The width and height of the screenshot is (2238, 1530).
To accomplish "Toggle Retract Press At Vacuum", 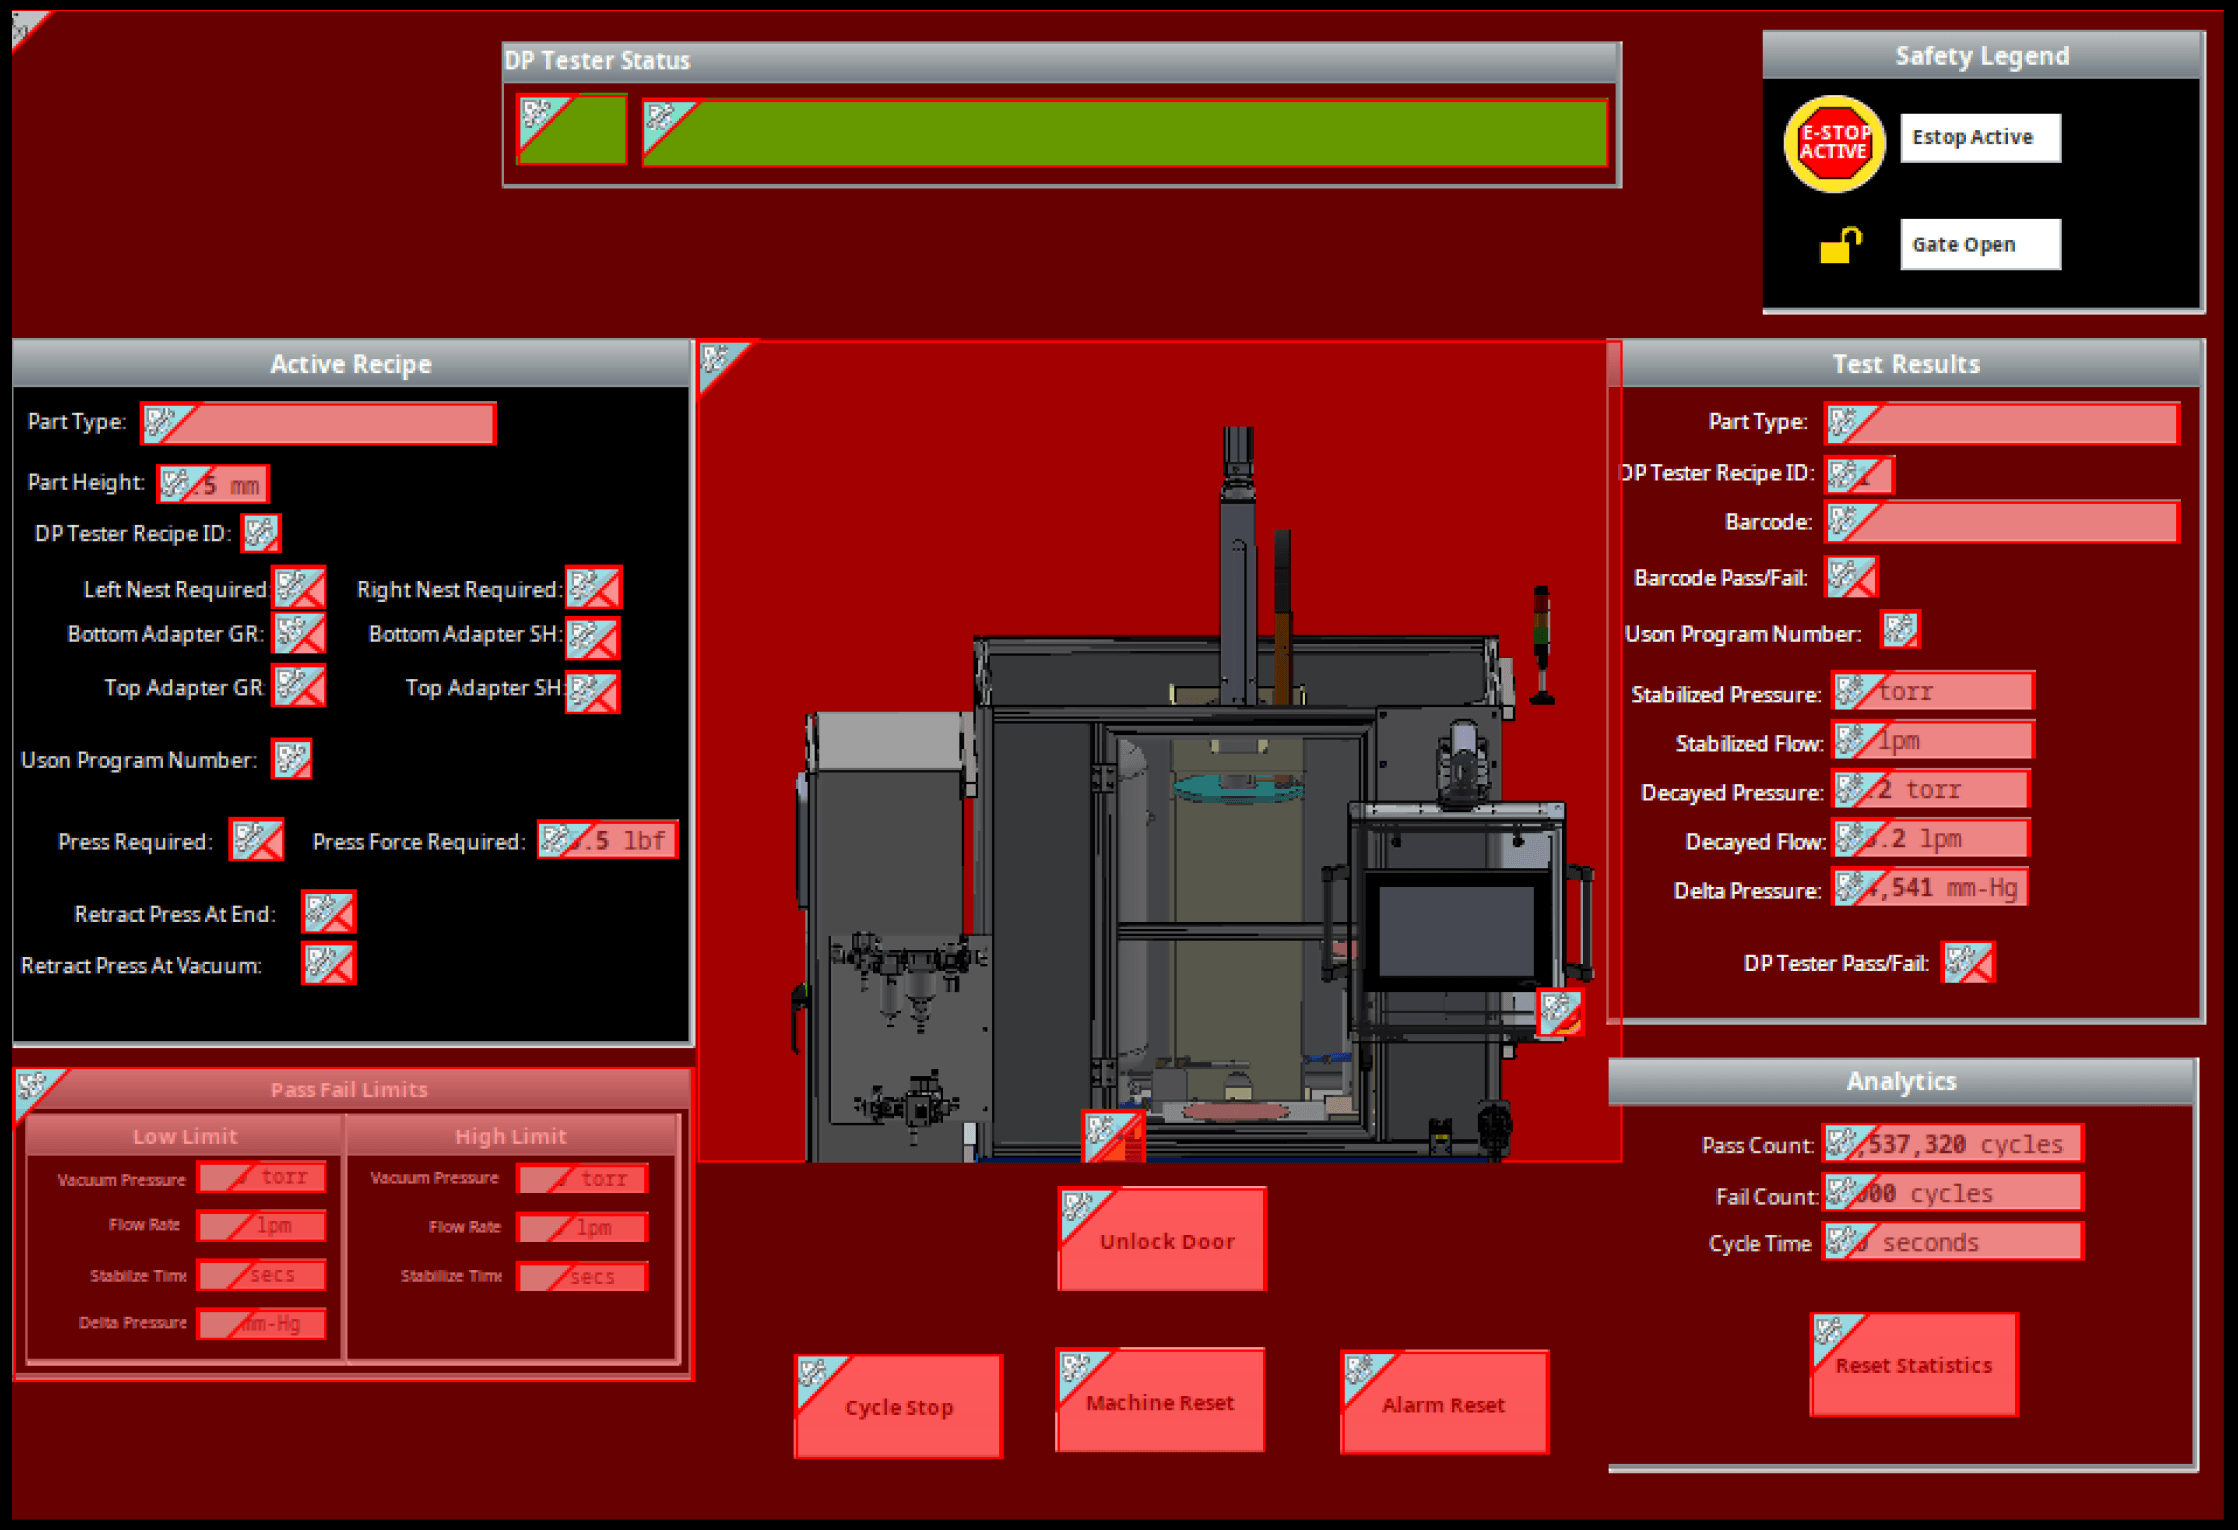I will coord(328,964).
